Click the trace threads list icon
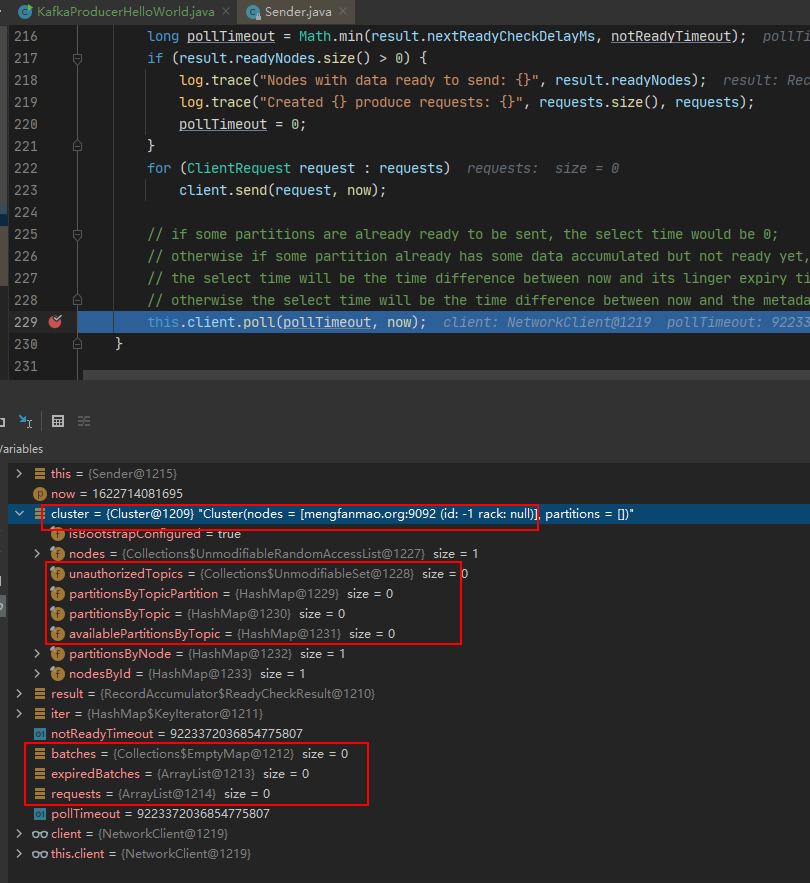This screenshot has width=810, height=883. pos(84,421)
